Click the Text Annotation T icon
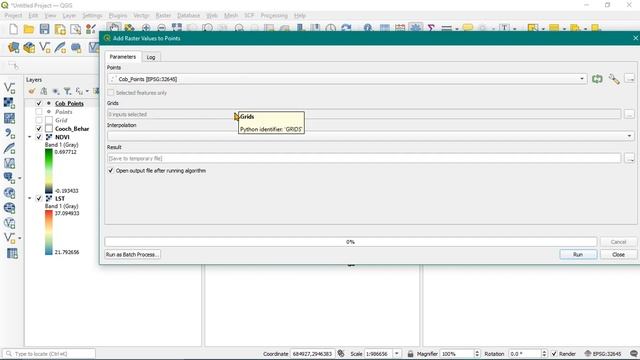Screen dimensions: 640x360 504,28
